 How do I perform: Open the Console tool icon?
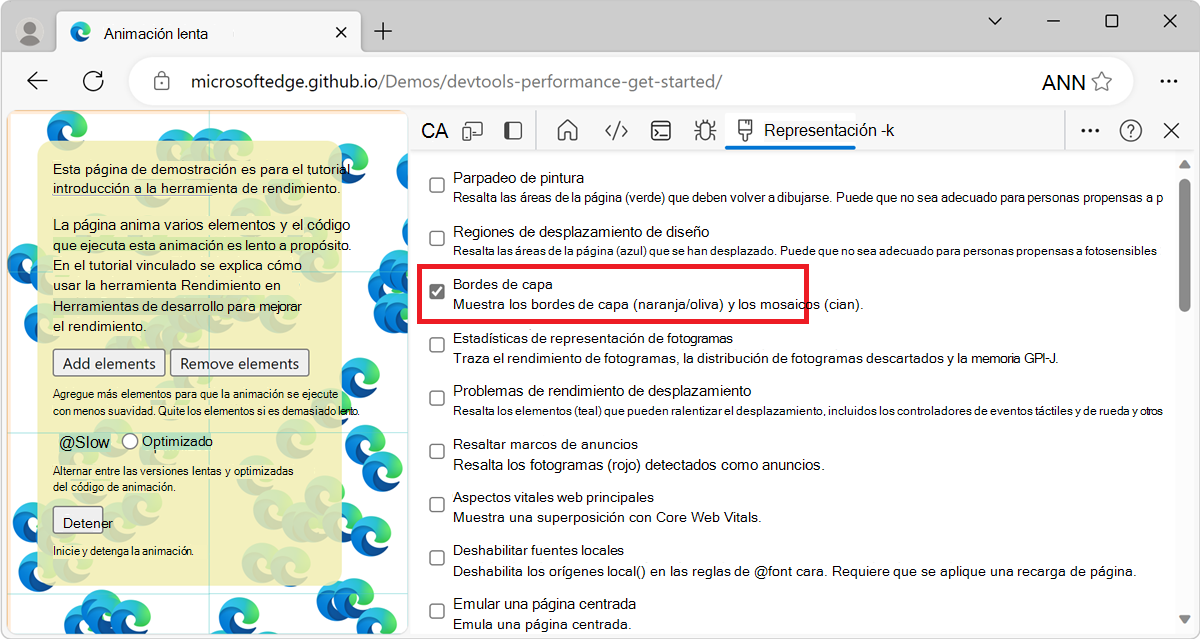coord(661,130)
